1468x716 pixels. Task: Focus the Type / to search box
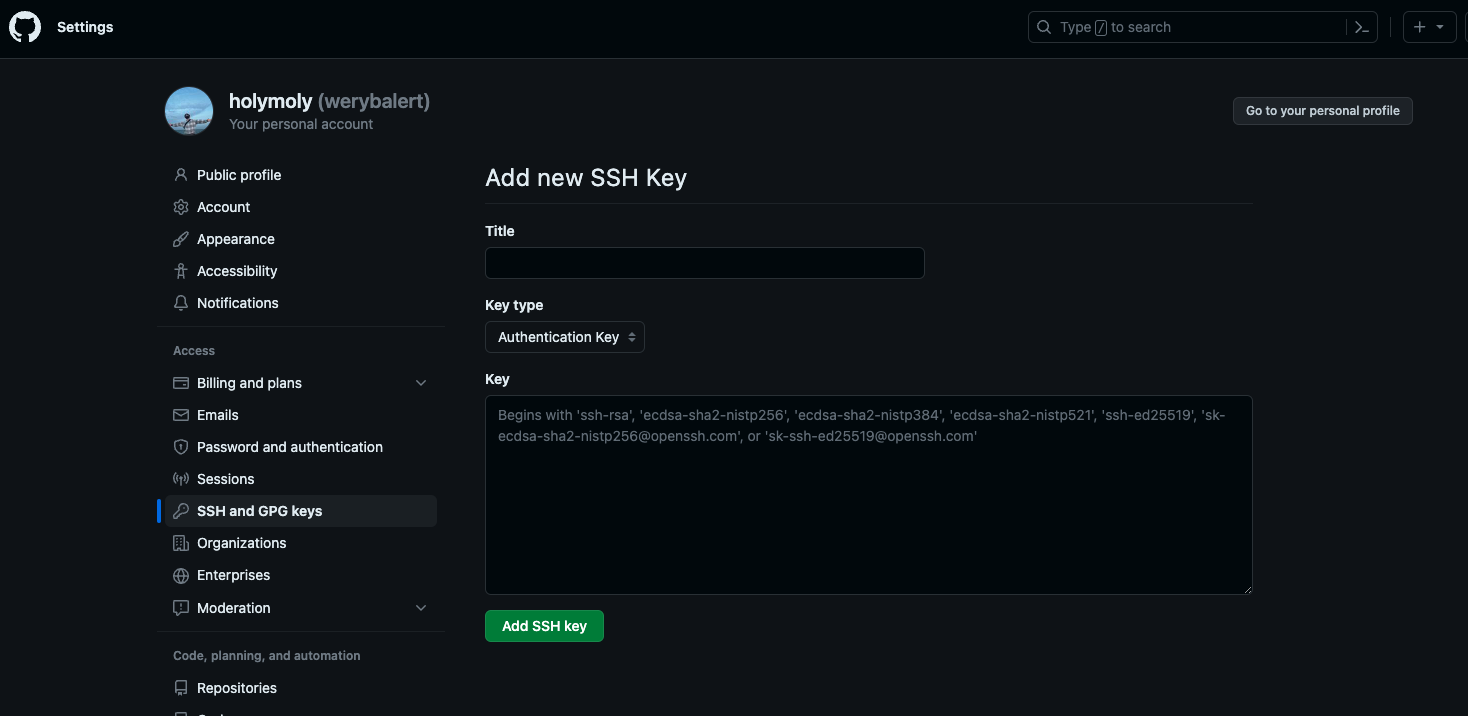1203,27
